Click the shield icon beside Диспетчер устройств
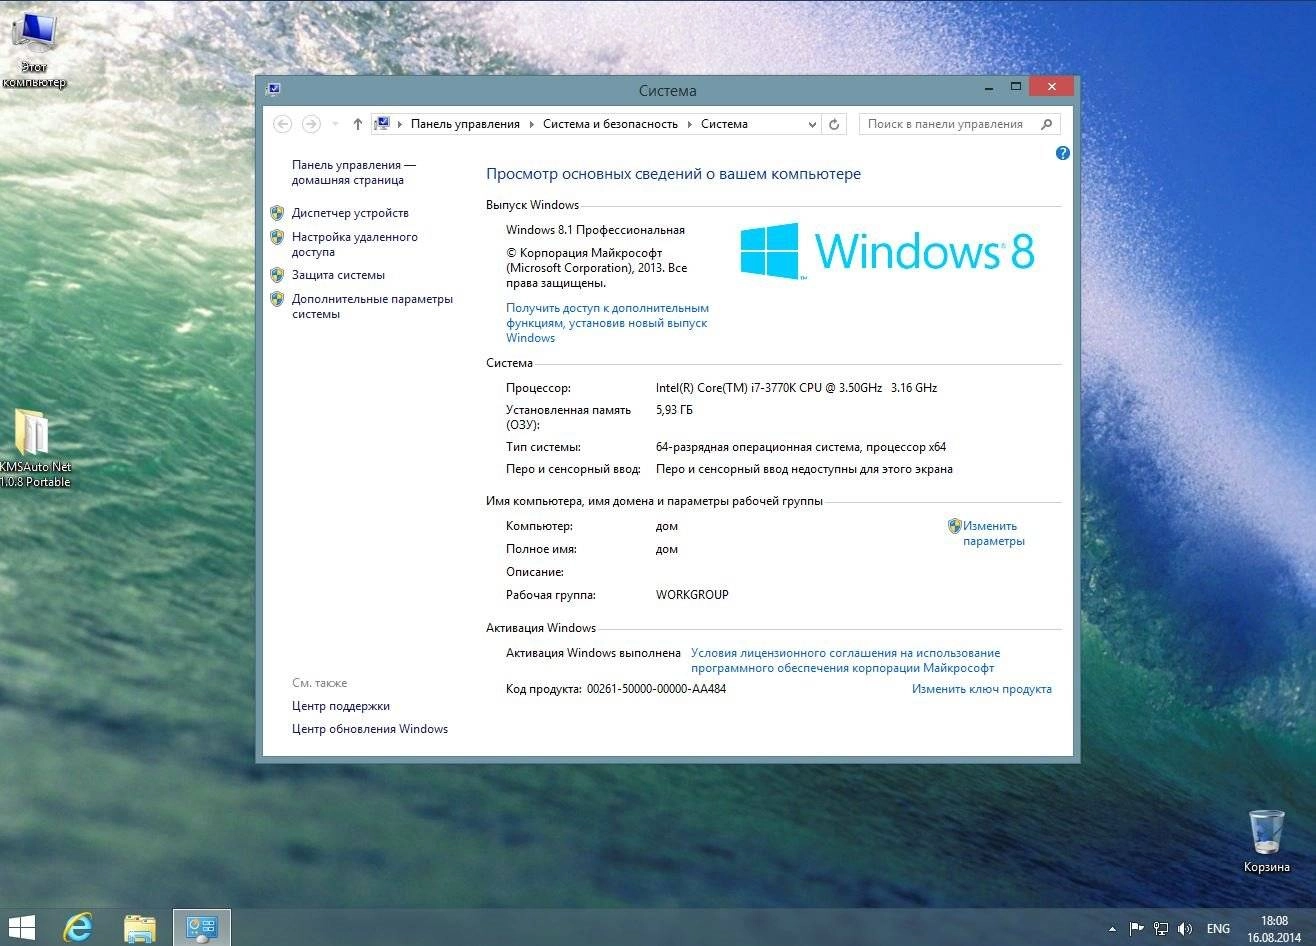This screenshot has height=946, width=1316. tap(277, 213)
